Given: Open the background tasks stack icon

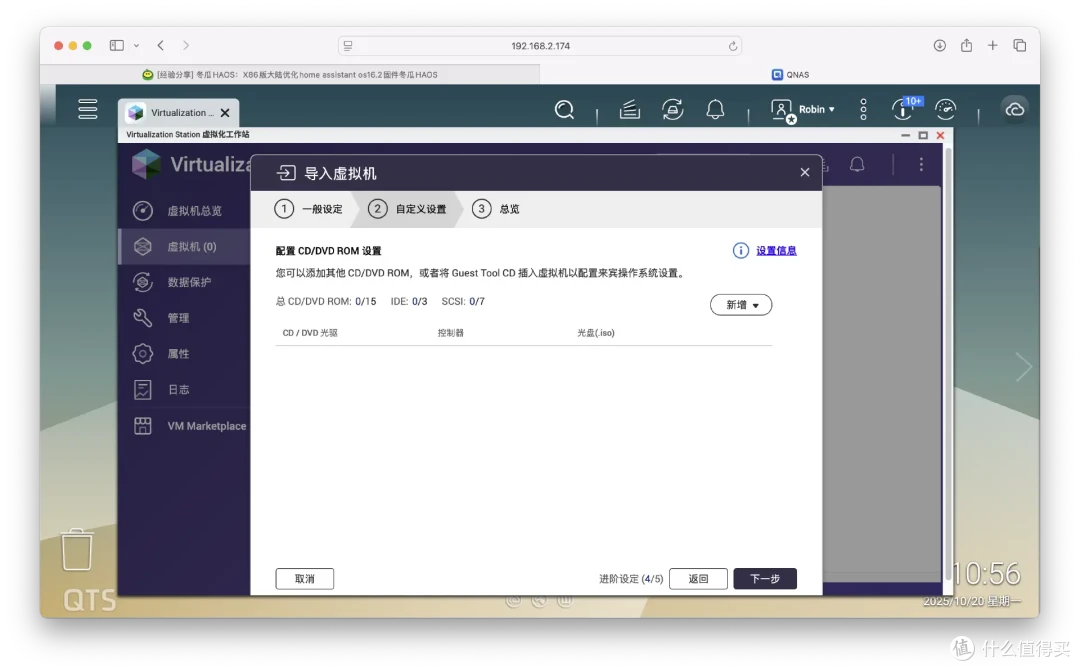Looking at the screenshot, I should [x=630, y=110].
